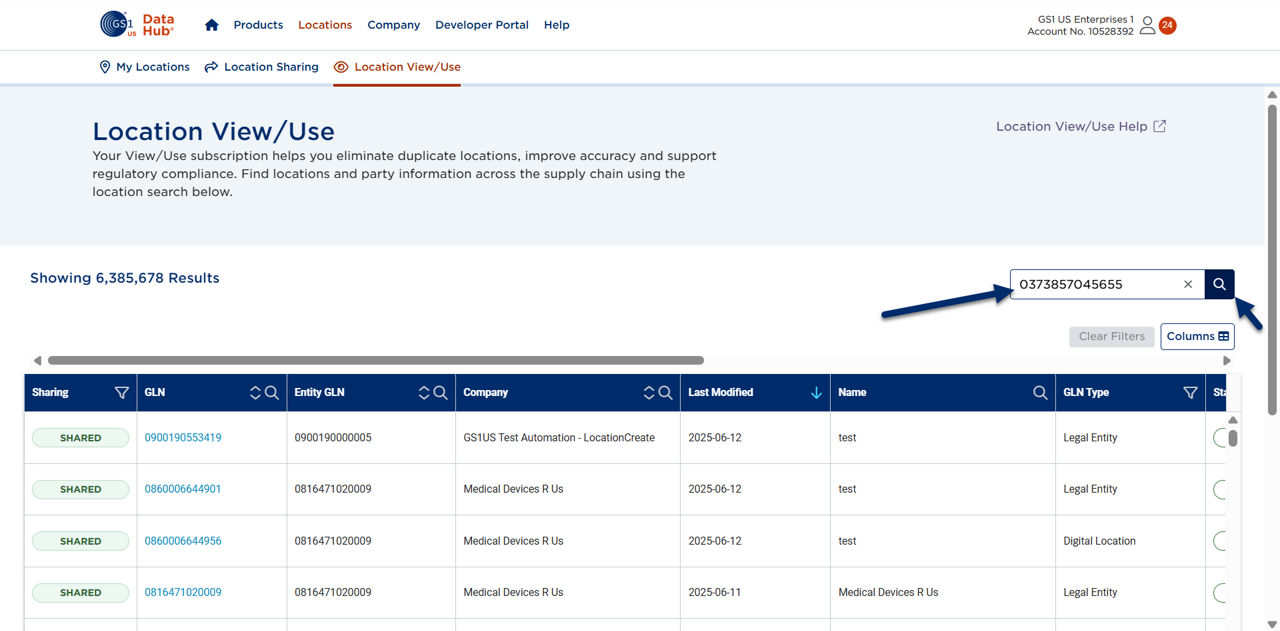The image size is (1280, 631).
Task: Click SHARED badge for GLN 0816471020009 row
Action: pos(80,592)
